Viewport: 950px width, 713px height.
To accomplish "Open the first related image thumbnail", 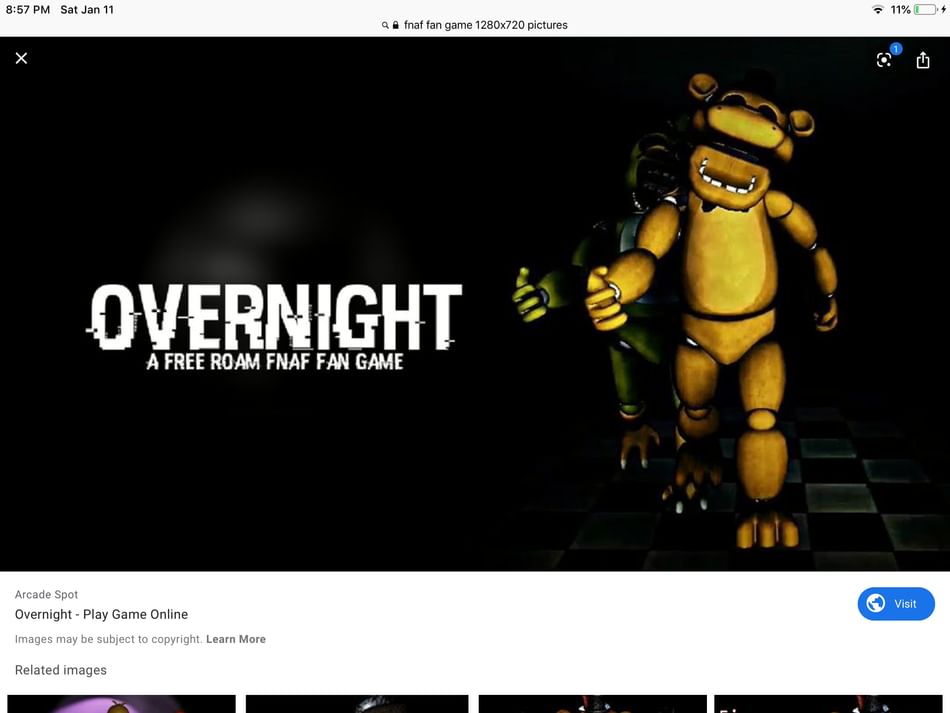I will (121, 704).
